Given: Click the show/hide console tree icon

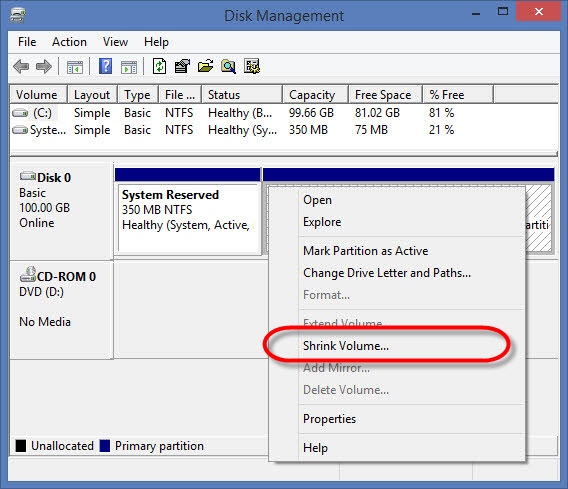Looking at the screenshot, I should pyautogui.click(x=75, y=67).
